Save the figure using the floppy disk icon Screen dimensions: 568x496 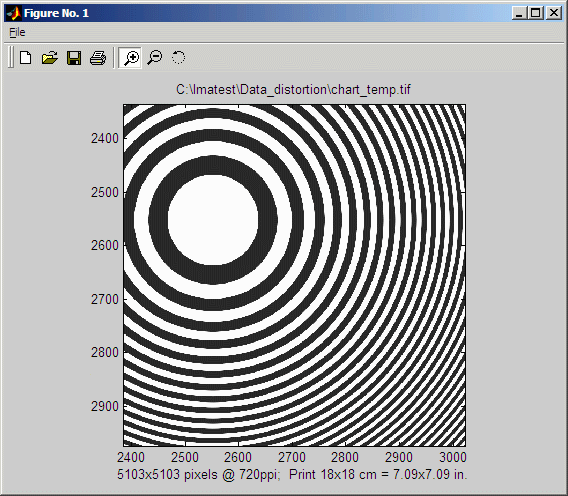pos(74,58)
